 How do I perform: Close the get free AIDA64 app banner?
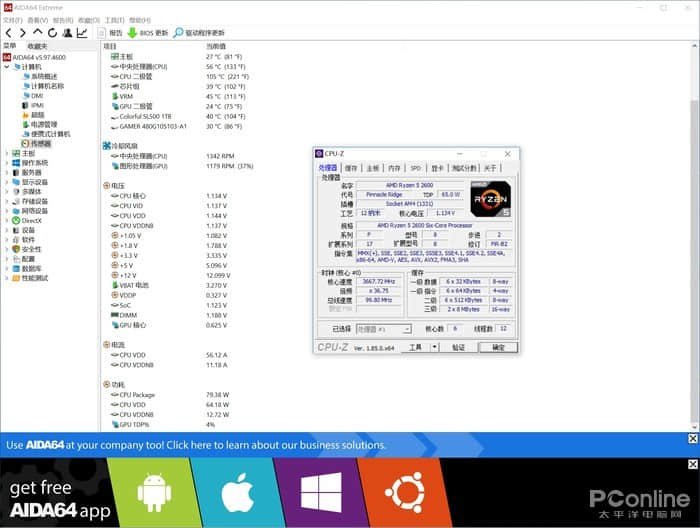click(x=693, y=464)
